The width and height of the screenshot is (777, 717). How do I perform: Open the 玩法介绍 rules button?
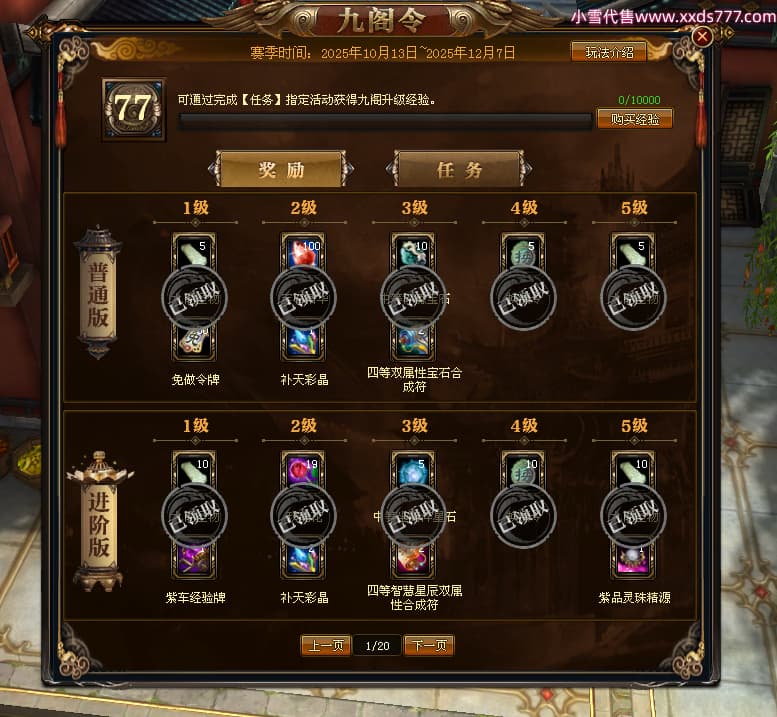(609, 52)
